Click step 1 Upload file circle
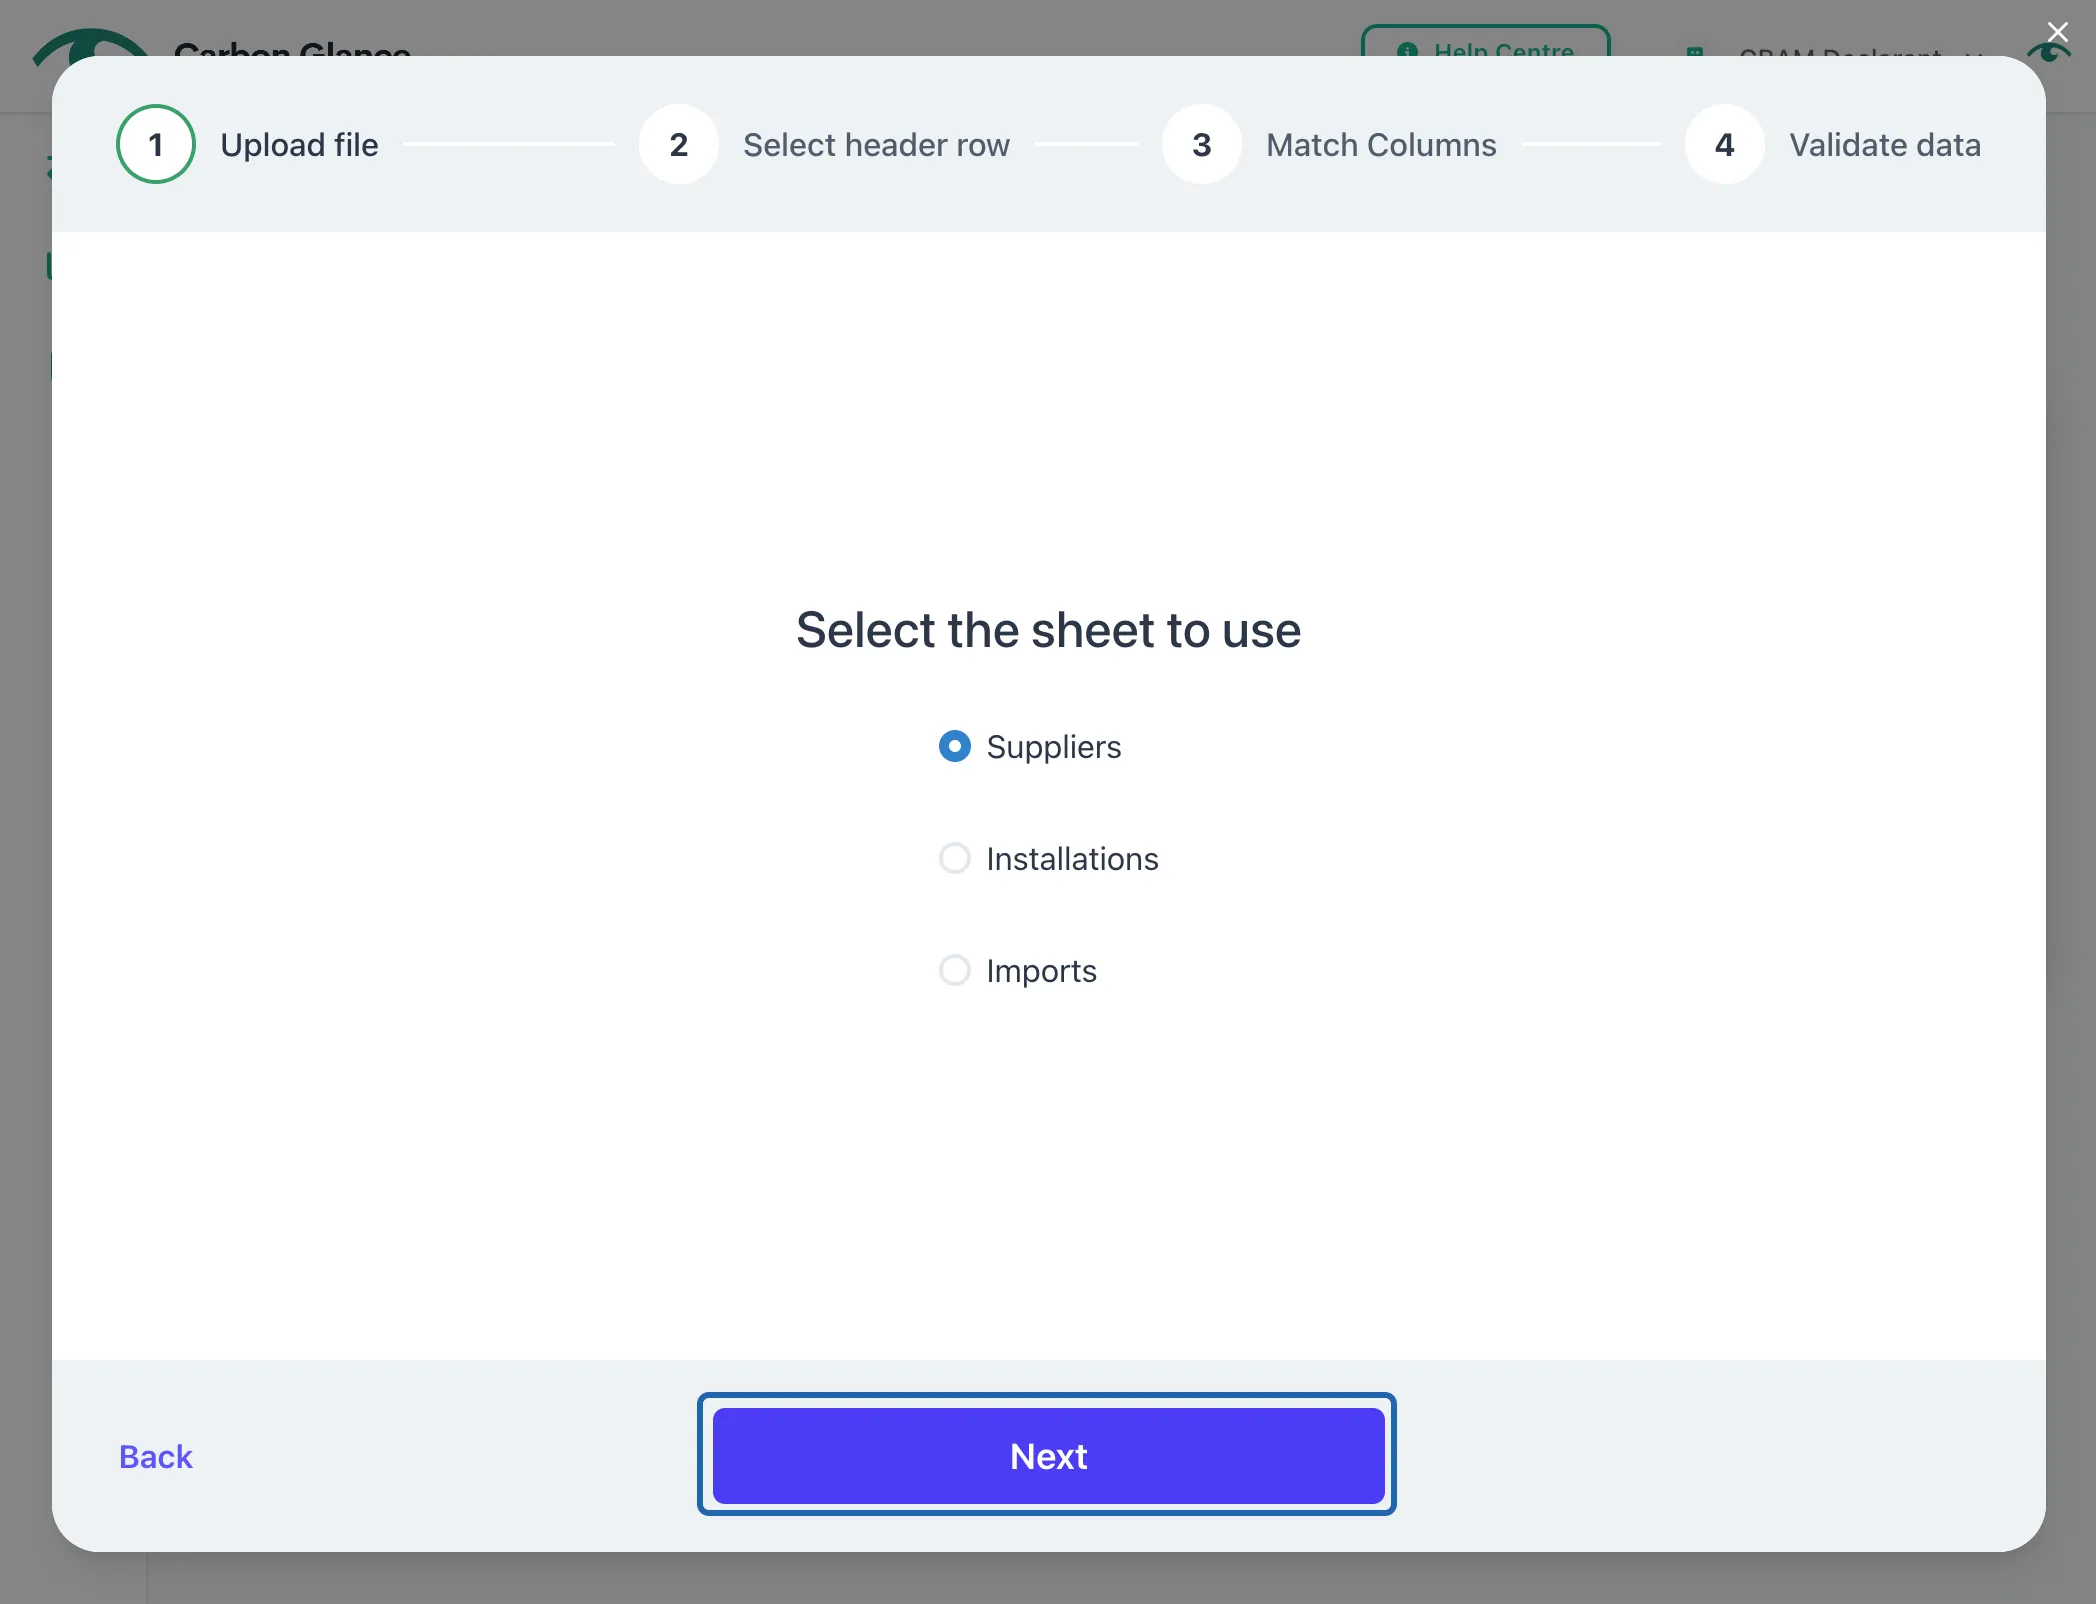Image resolution: width=2096 pixels, height=1604 pixels. point(156,144)
